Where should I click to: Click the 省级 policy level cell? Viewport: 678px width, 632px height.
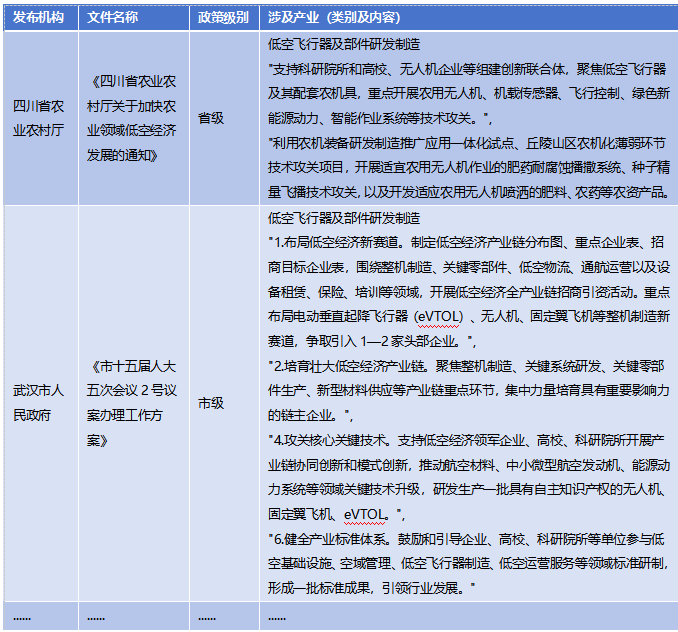click(211, 117)
